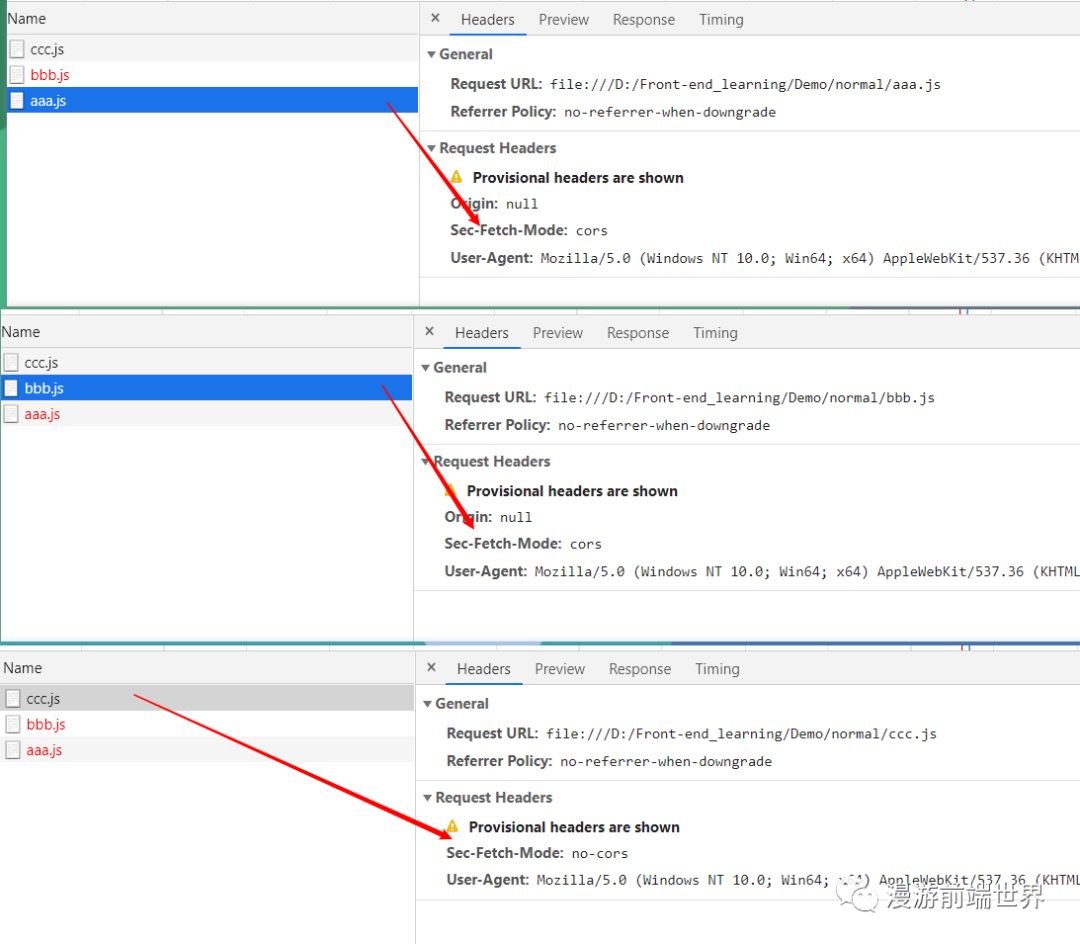Open the Timing tab for the ccc.js request
The width and height of the screenshot is (1080, 944).
tap(717, 669)
